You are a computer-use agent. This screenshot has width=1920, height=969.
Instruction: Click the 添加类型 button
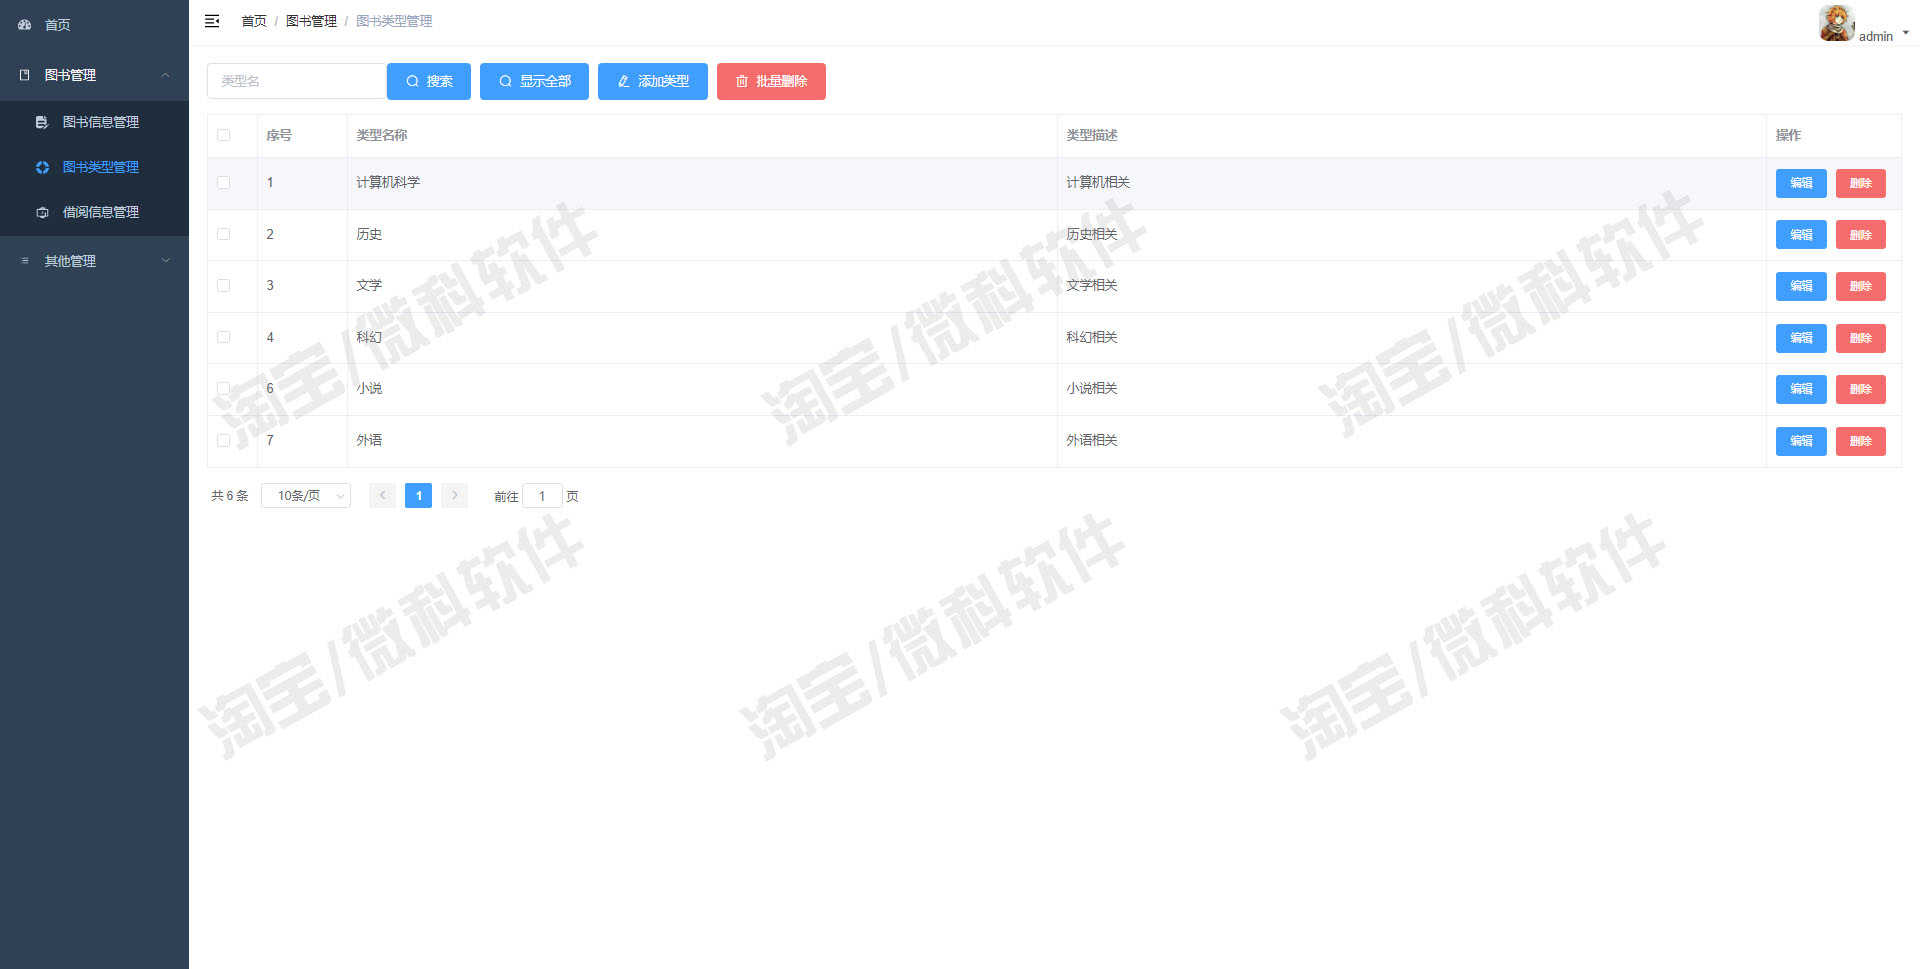[653, 81]
